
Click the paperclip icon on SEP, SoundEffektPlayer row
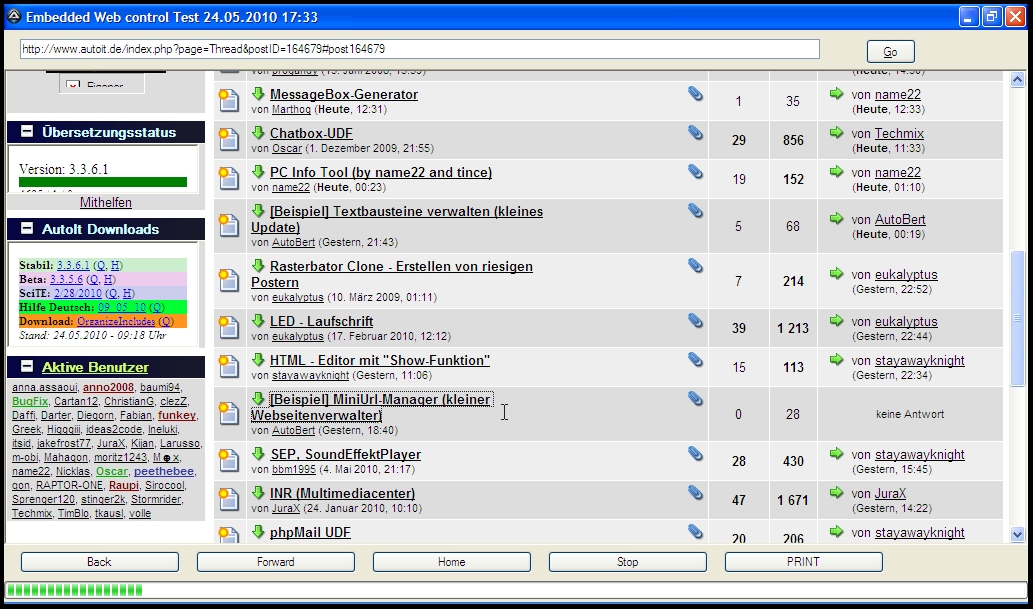tap(695, 454)
